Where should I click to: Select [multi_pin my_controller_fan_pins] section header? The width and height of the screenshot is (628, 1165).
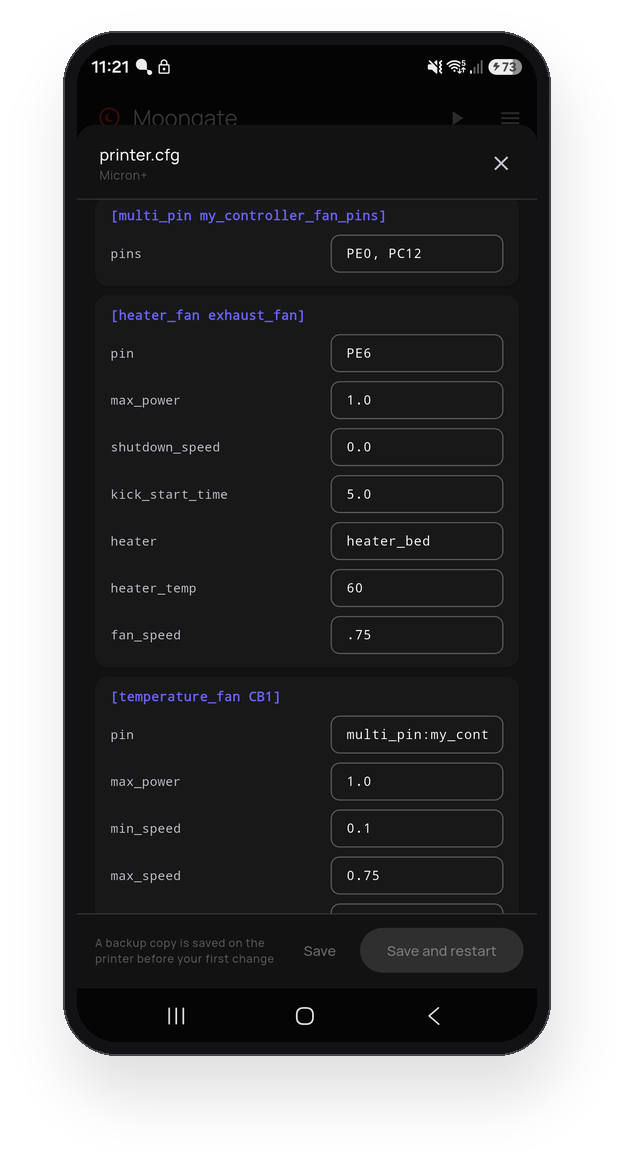[248, 215]
